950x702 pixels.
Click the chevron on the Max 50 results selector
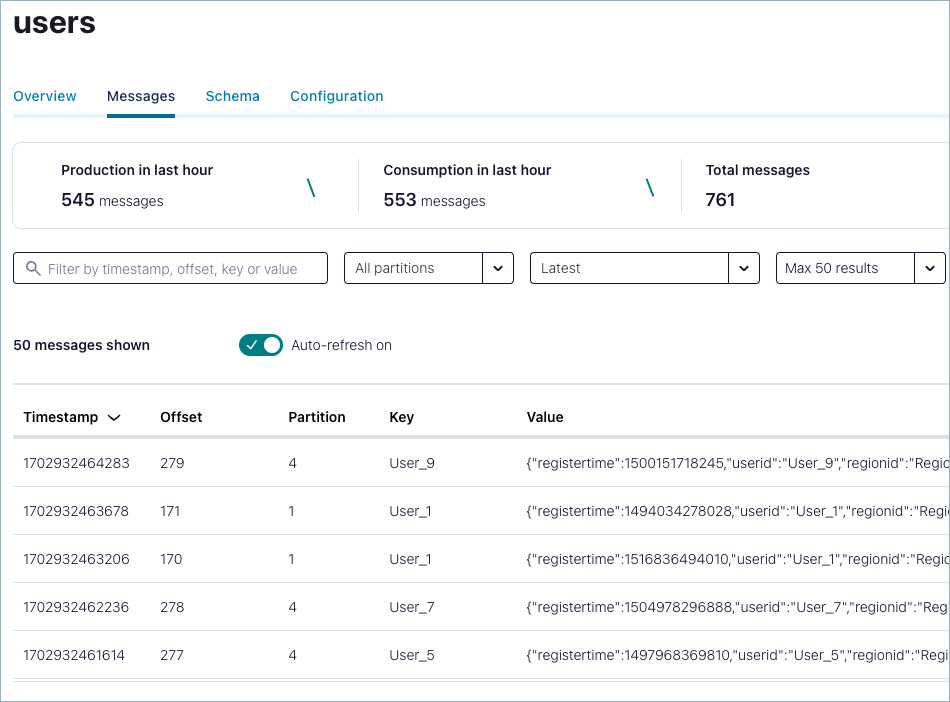click(x=929, y=268)
